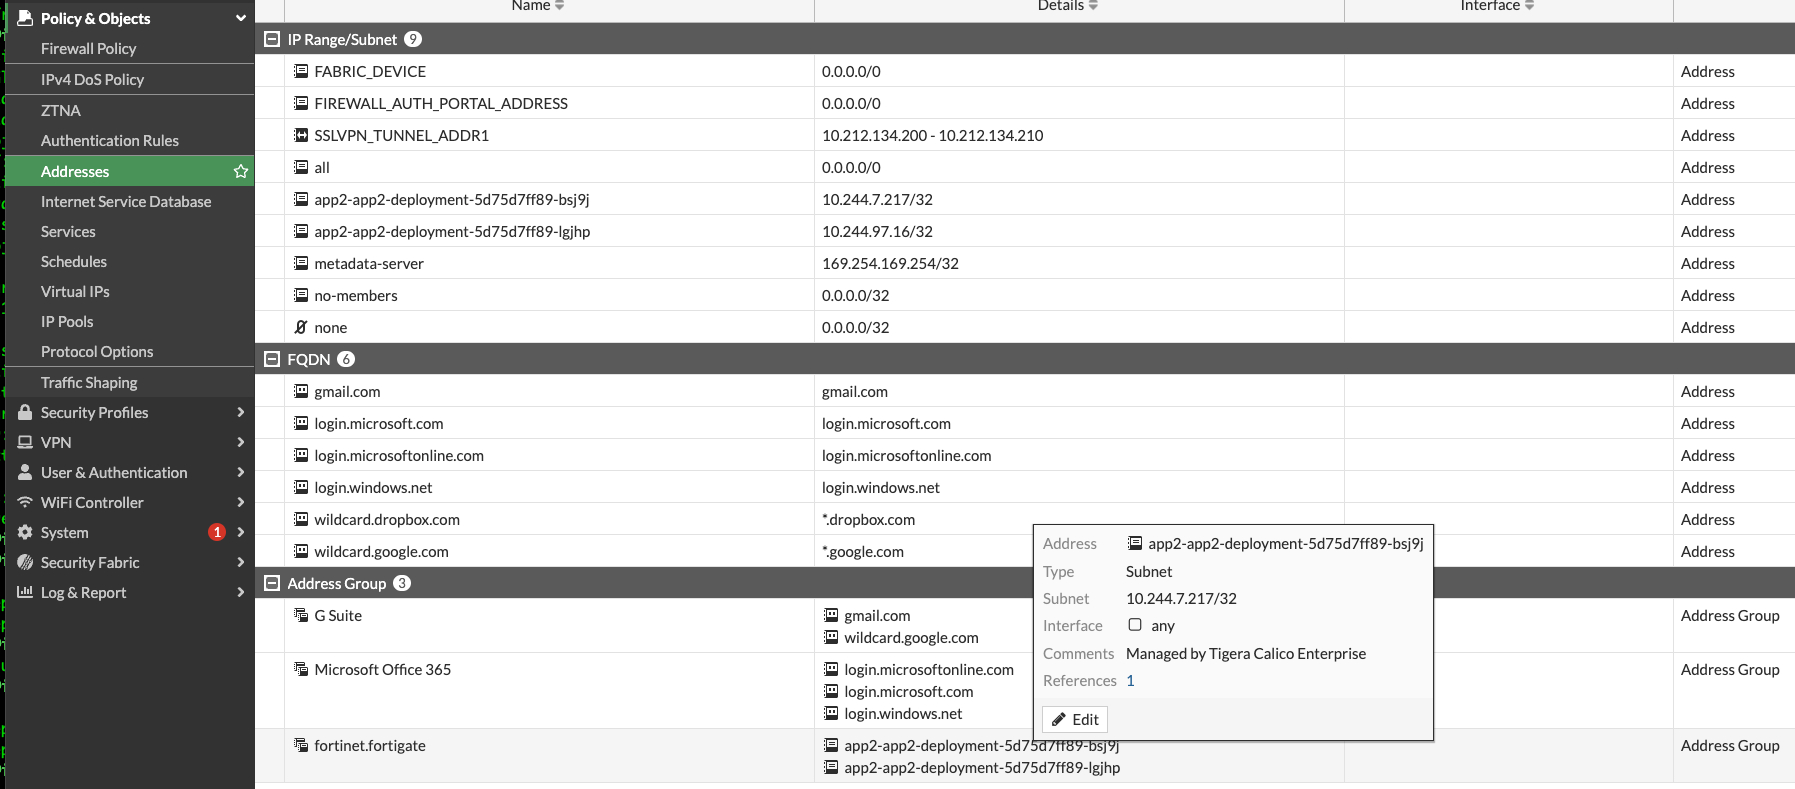
Task: Click the Name column sort icon
Action: (x=560, y=6)
